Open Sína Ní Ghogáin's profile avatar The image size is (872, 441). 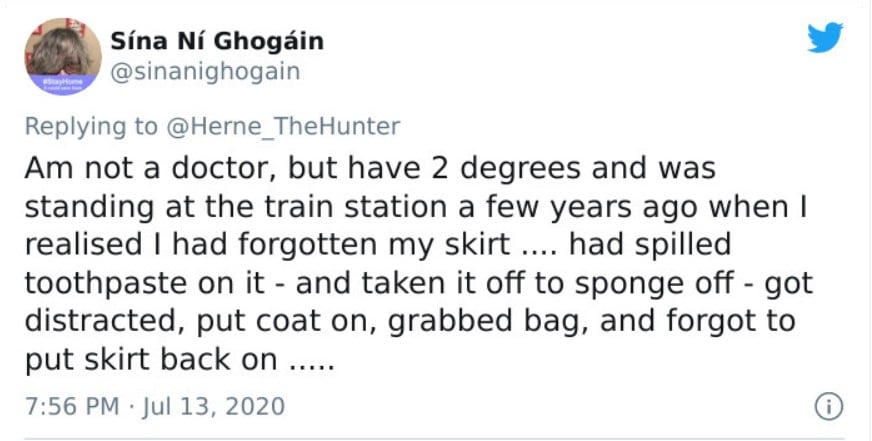pos(63,56)
